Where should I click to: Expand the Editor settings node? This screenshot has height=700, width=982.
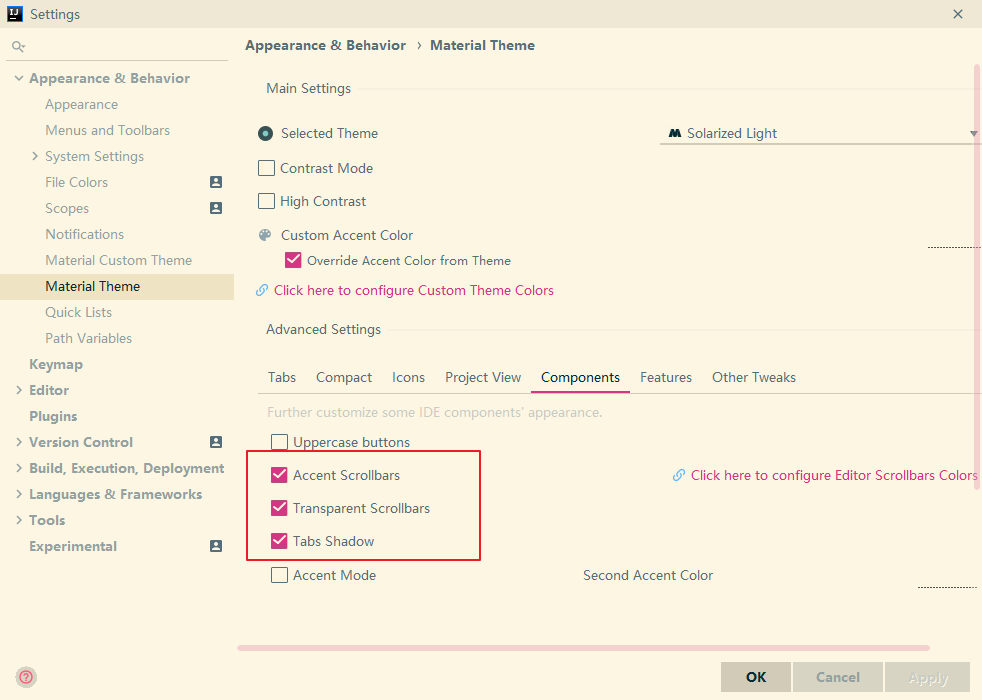19,390
